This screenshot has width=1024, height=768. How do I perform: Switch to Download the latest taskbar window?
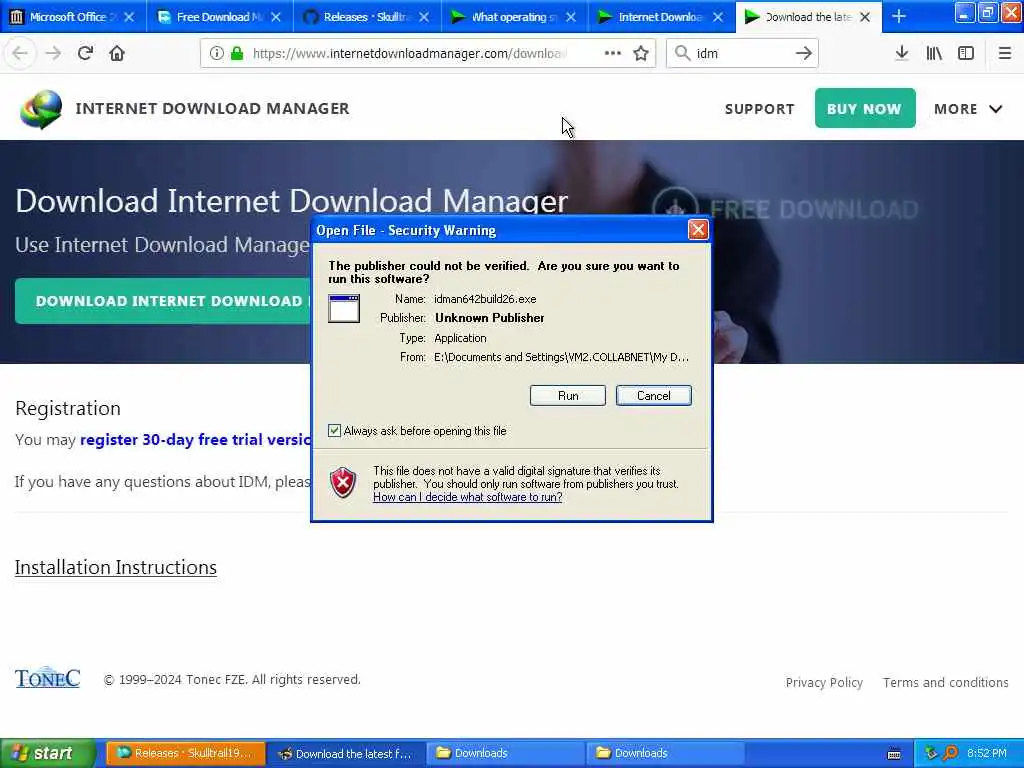click(346, 754)
